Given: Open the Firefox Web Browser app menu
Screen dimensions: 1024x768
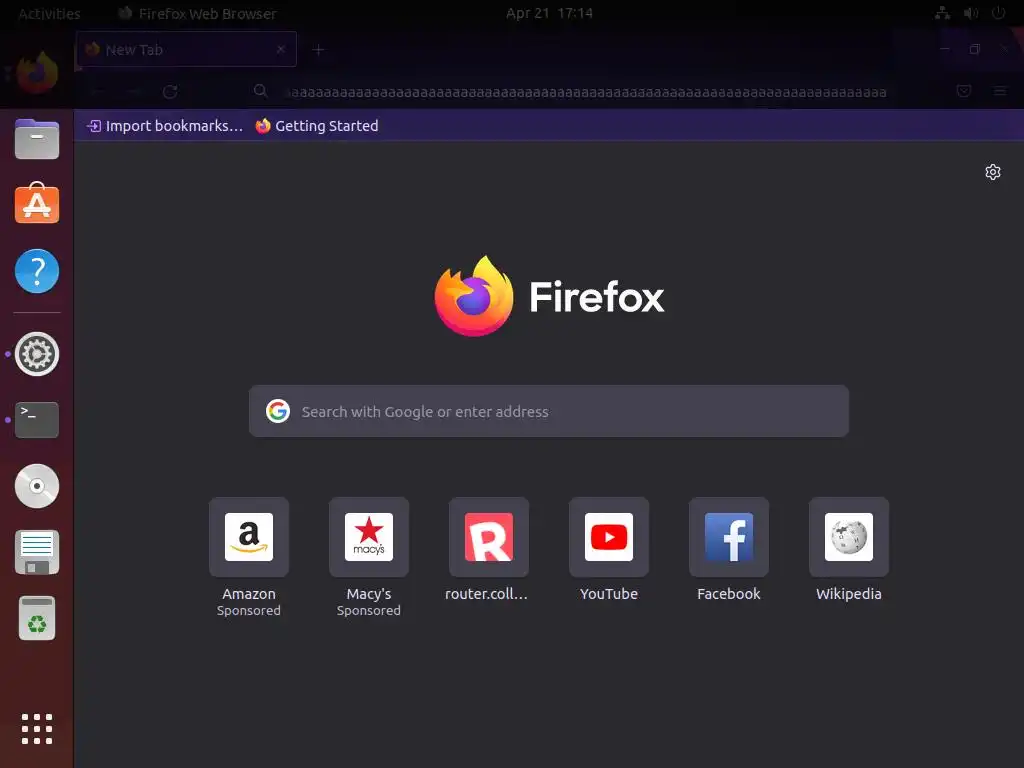Looking at the screenshot, I should [197, 14].
